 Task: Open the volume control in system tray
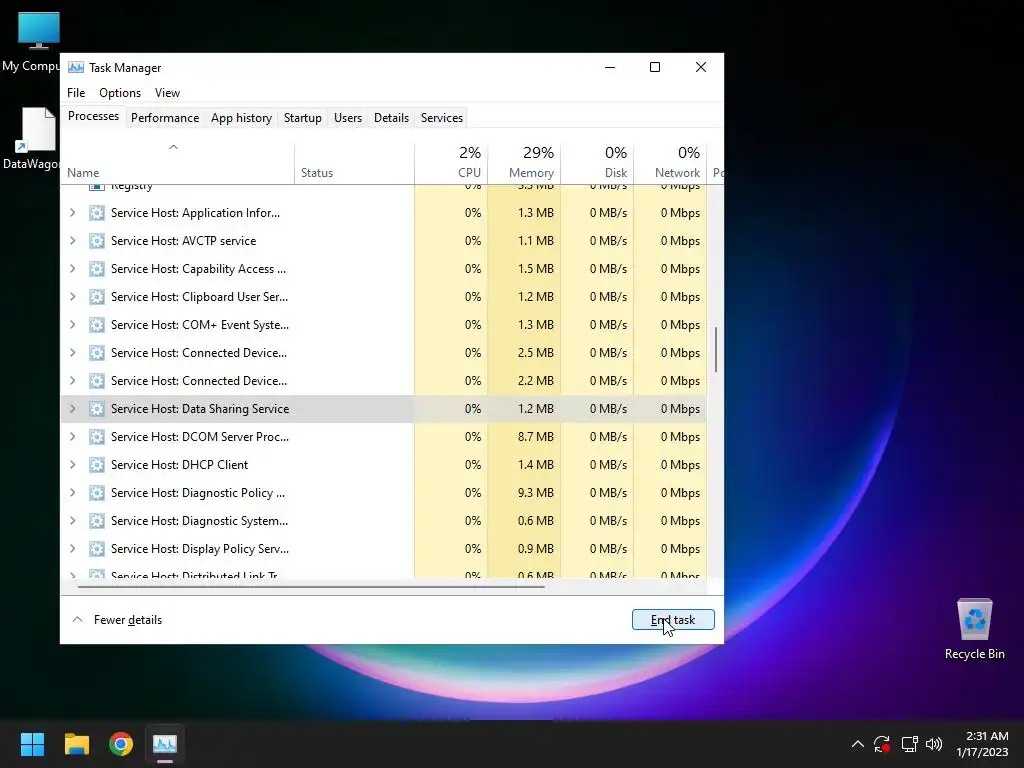934,744
